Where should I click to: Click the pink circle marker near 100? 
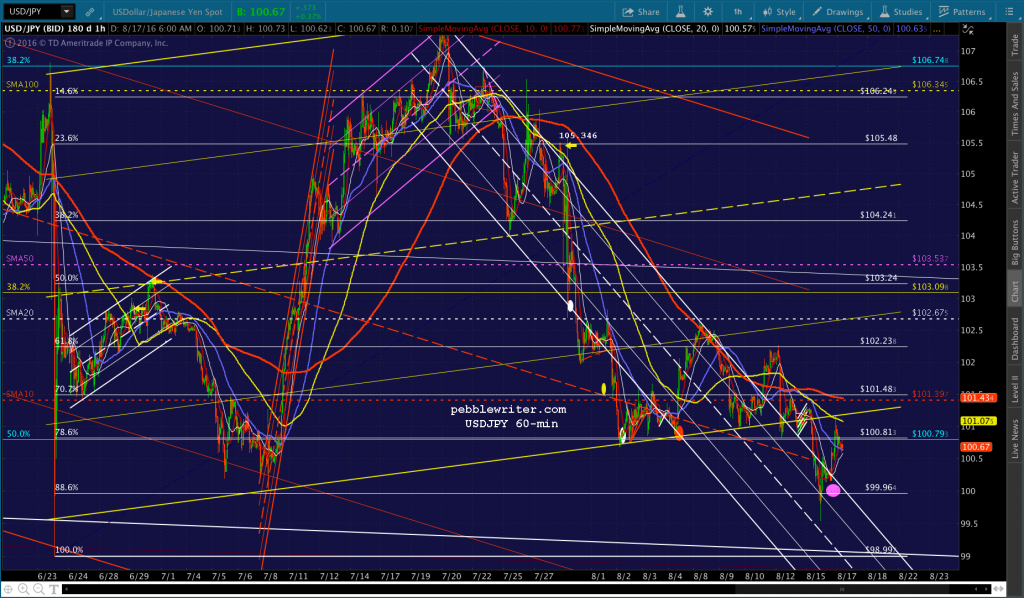click(x=833, y=490)
